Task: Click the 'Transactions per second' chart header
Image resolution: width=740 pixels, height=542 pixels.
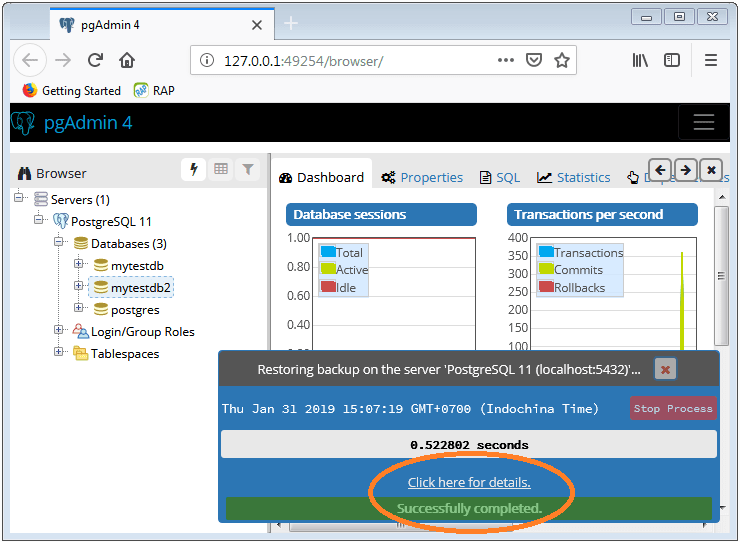Action: click(x=602, y=215)
